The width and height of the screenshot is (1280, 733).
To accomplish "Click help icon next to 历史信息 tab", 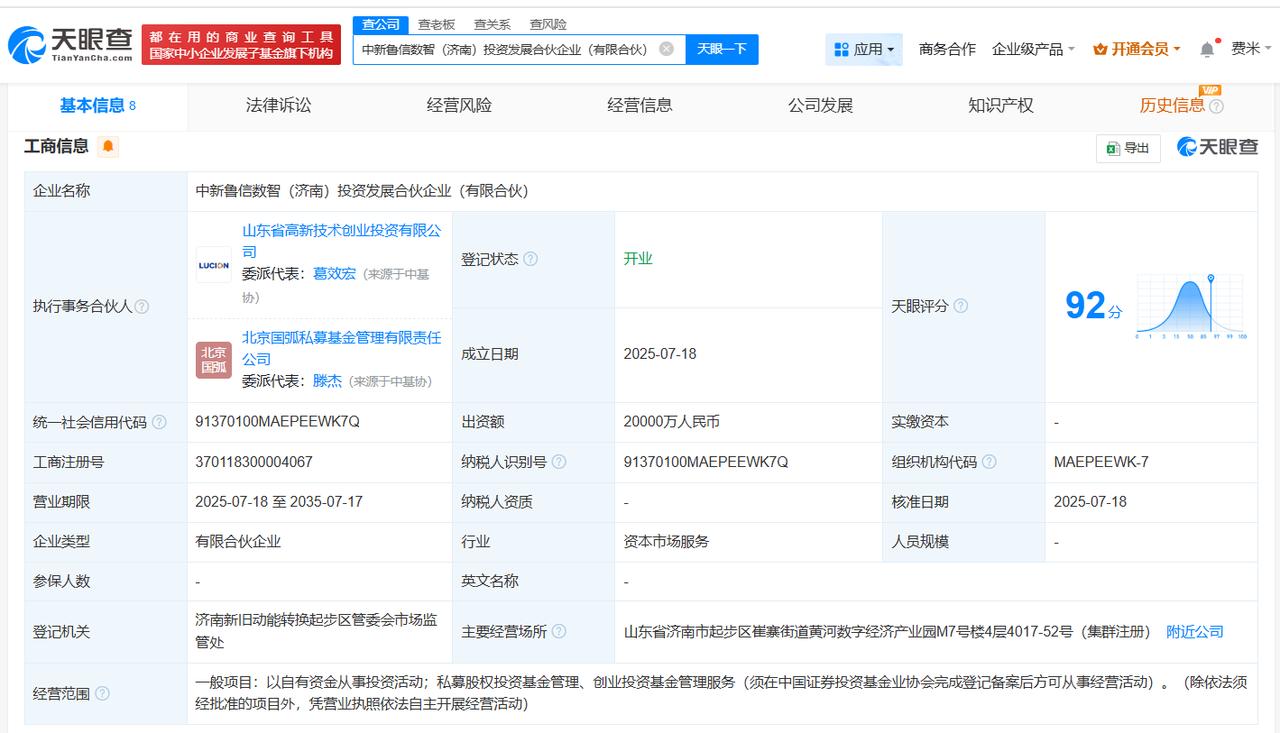I will tap(1216, 106).
